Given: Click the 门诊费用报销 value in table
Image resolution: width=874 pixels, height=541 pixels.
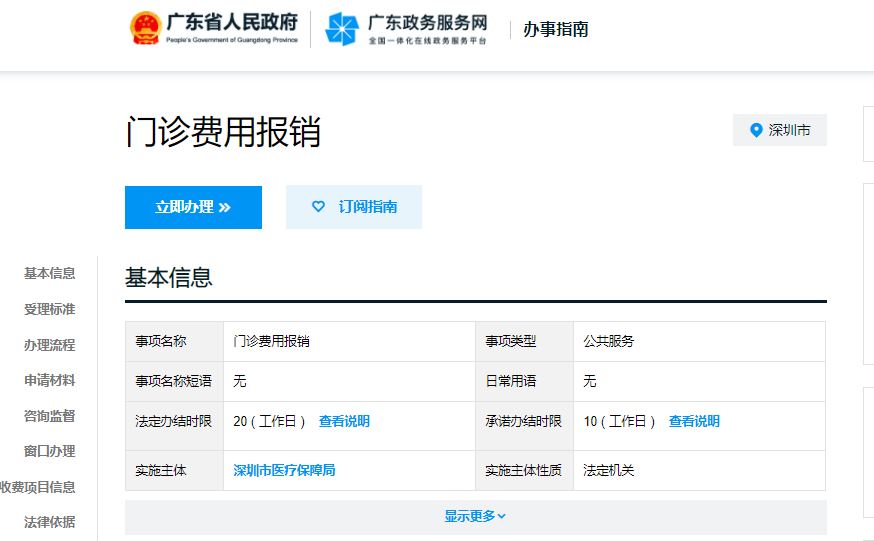Looking at the screenshot, I should (x=271, y=341).
